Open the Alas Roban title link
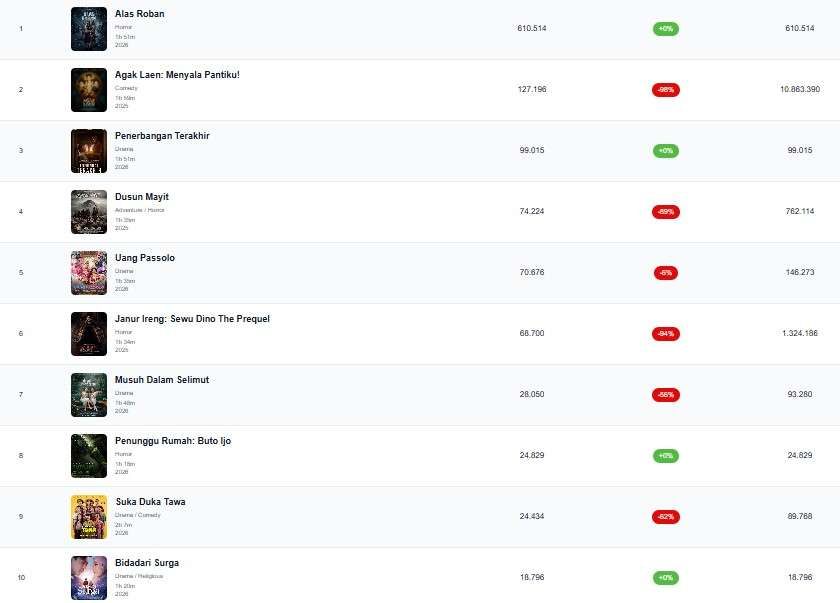Viewport: 840px width, 603px height. (x=140, y=14)
